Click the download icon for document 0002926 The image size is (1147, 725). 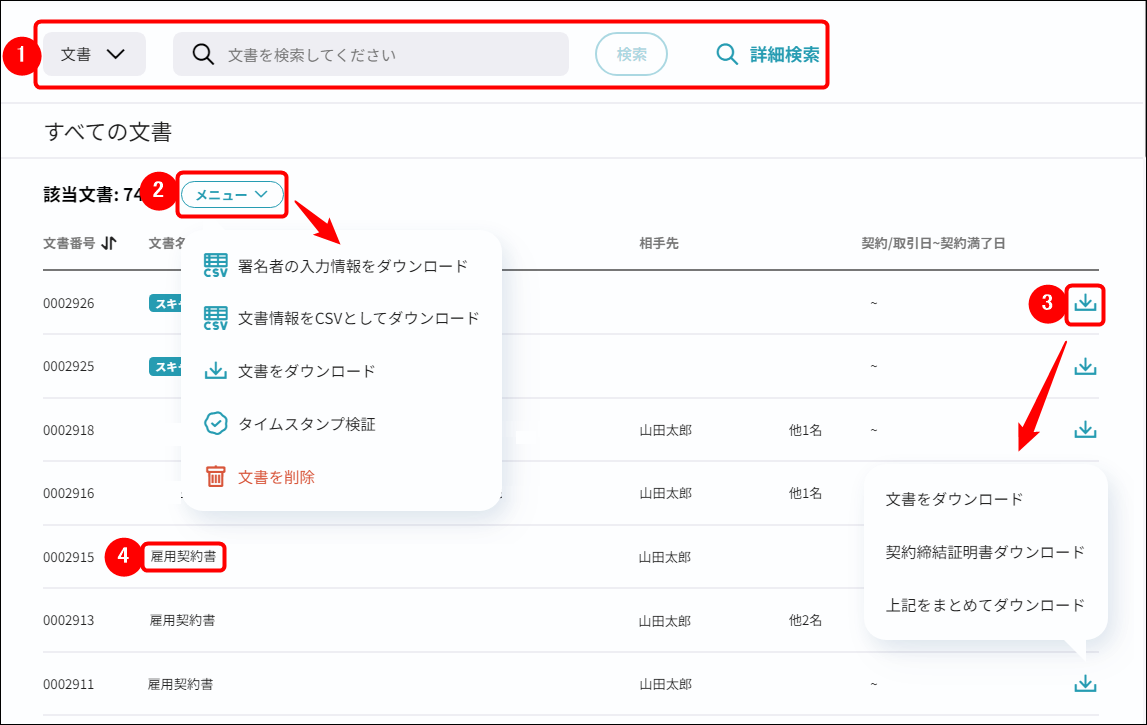[1085, 303]
